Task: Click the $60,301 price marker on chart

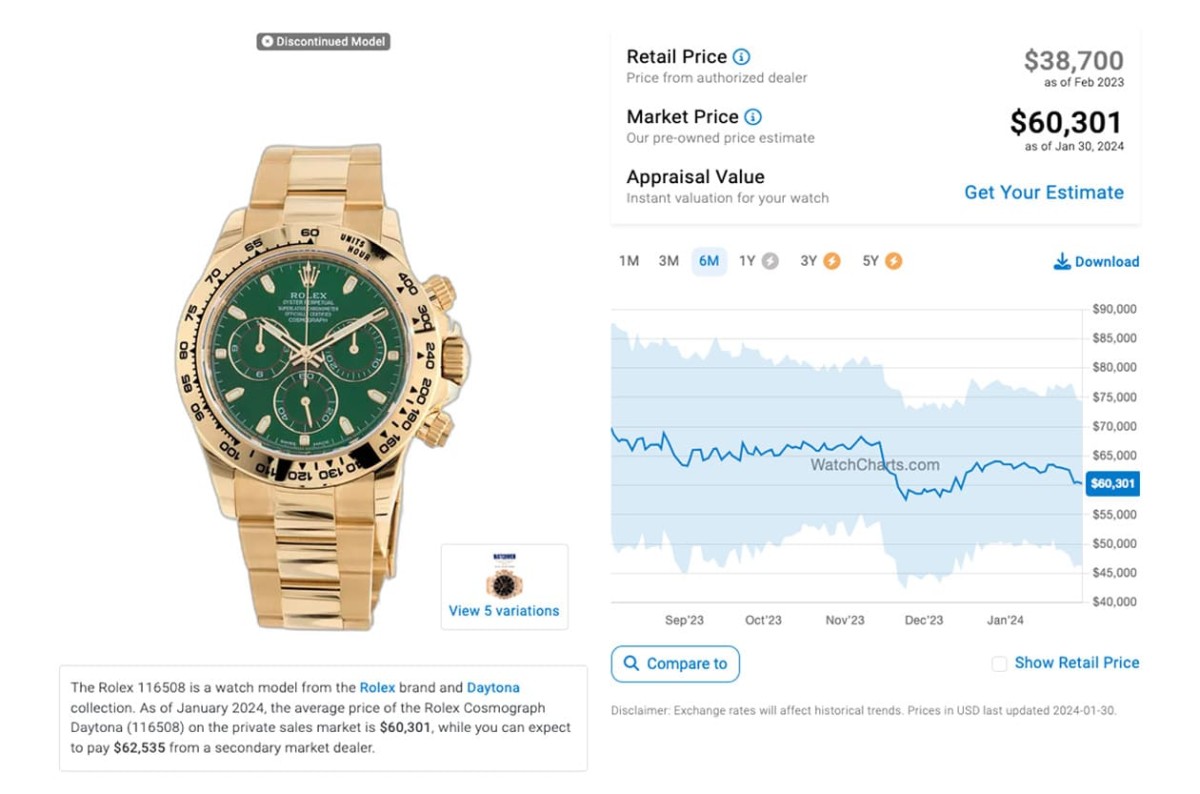Action: click(x=1112, y=484)
